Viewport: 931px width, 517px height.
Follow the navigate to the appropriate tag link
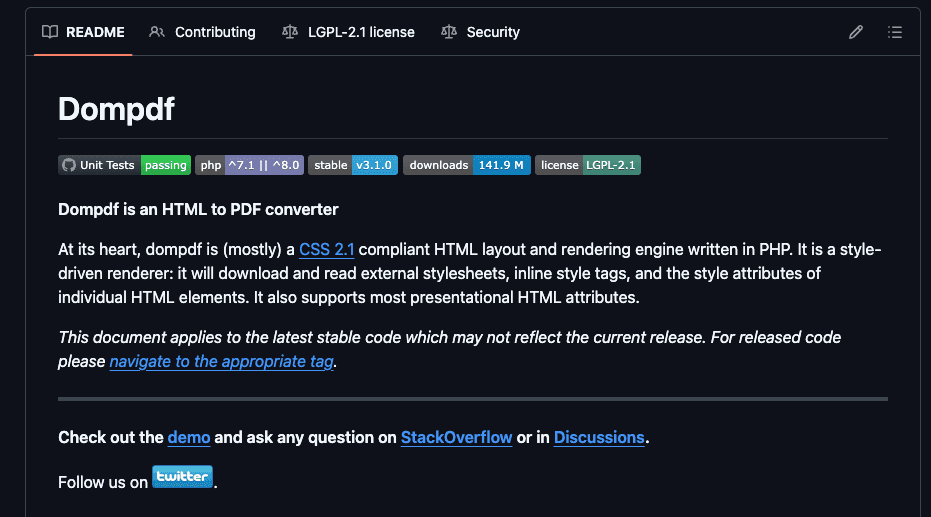pos(221,361)
